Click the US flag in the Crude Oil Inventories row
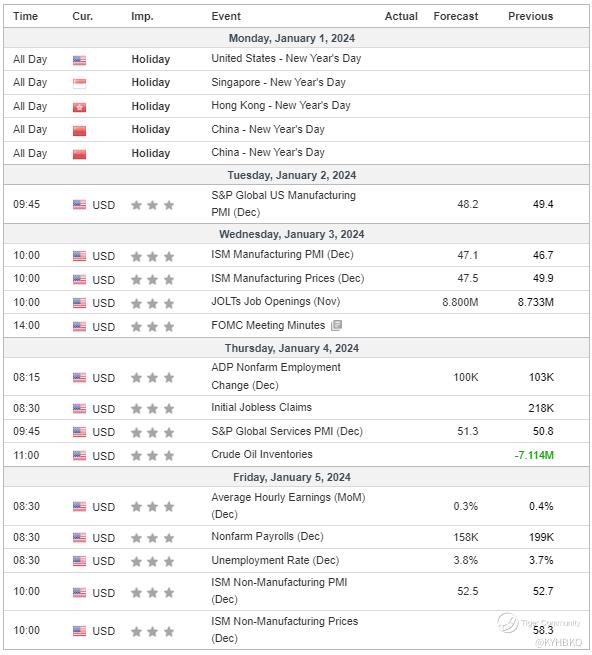Image resolution: width=592 pixels, height=655 pixels. (x=79, y=455)
